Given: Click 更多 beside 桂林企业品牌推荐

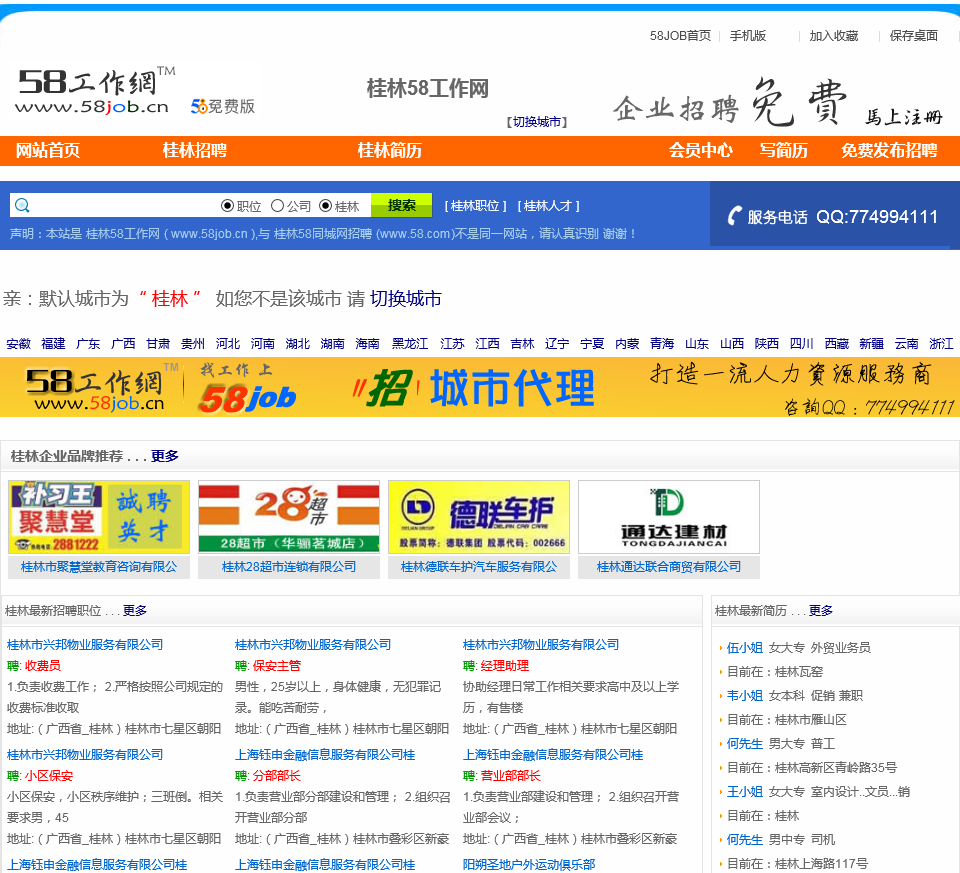Looking at the screenshot, I should tap(165, 456).
